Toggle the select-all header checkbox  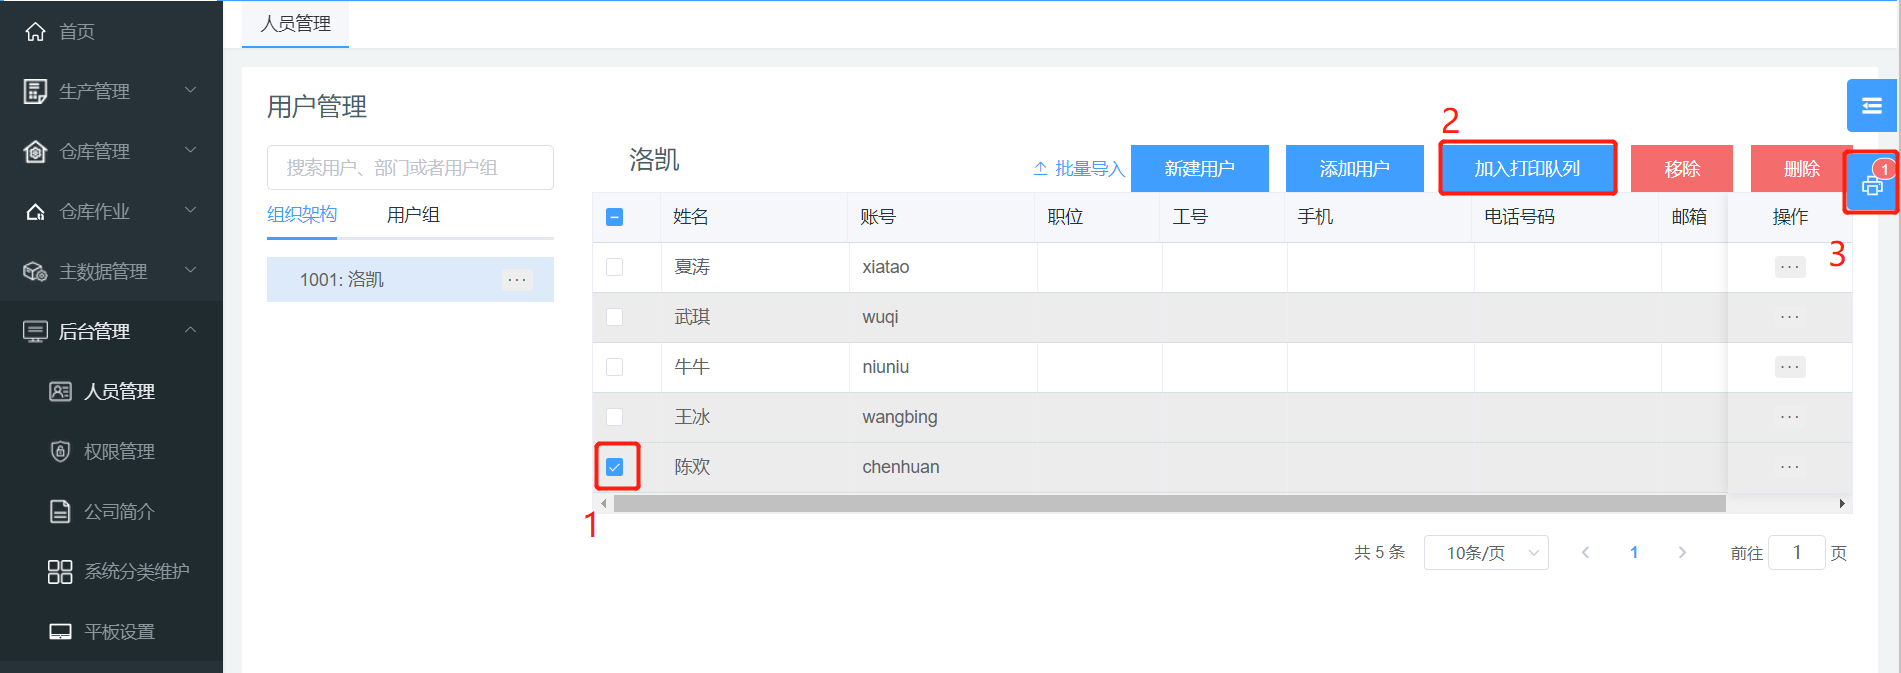tap(615, 217)
